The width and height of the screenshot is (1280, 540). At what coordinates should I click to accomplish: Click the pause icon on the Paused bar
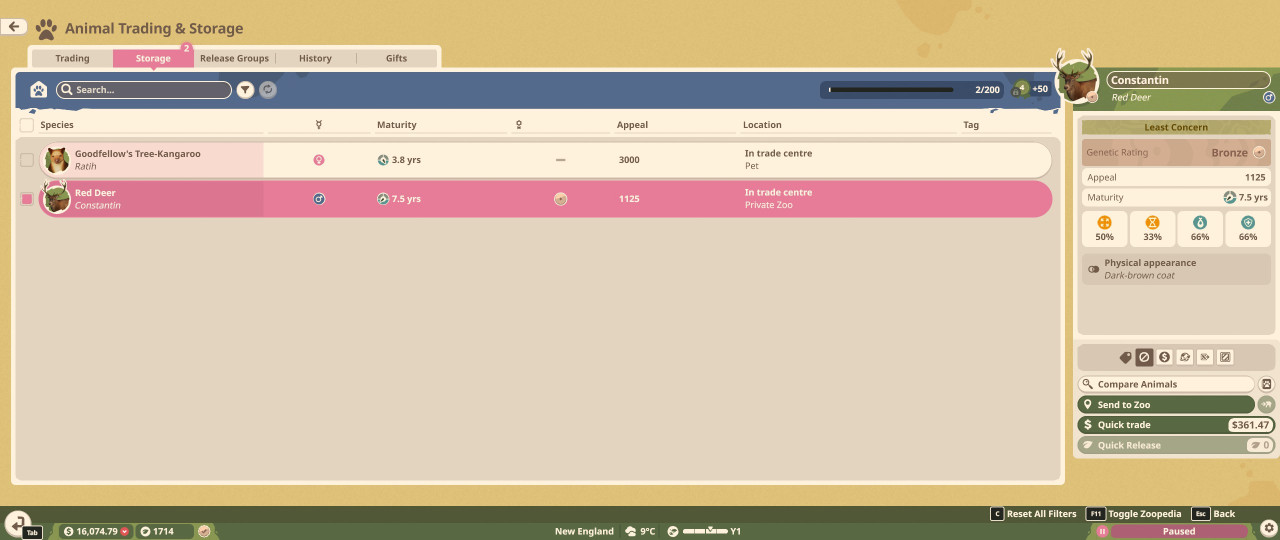pyautogui.click(x=1103, y=531)
